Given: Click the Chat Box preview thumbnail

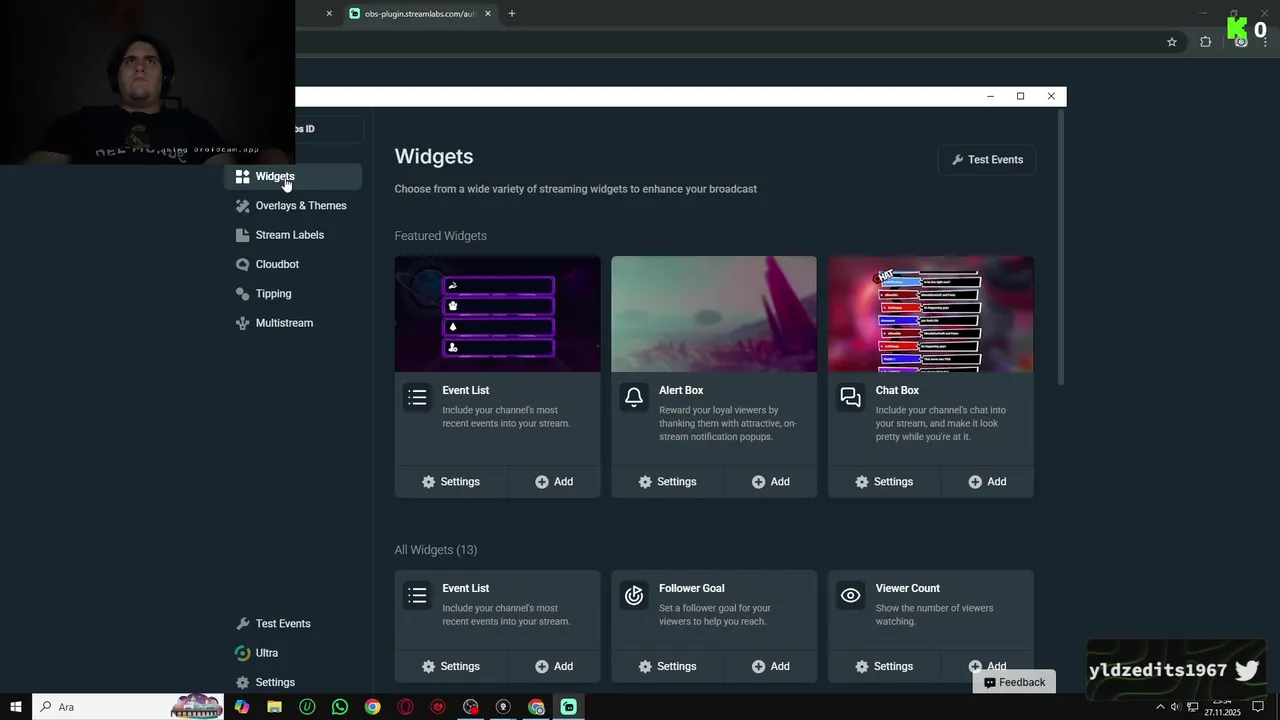Looking at the screenshot, I should click(x=931, y=314).
